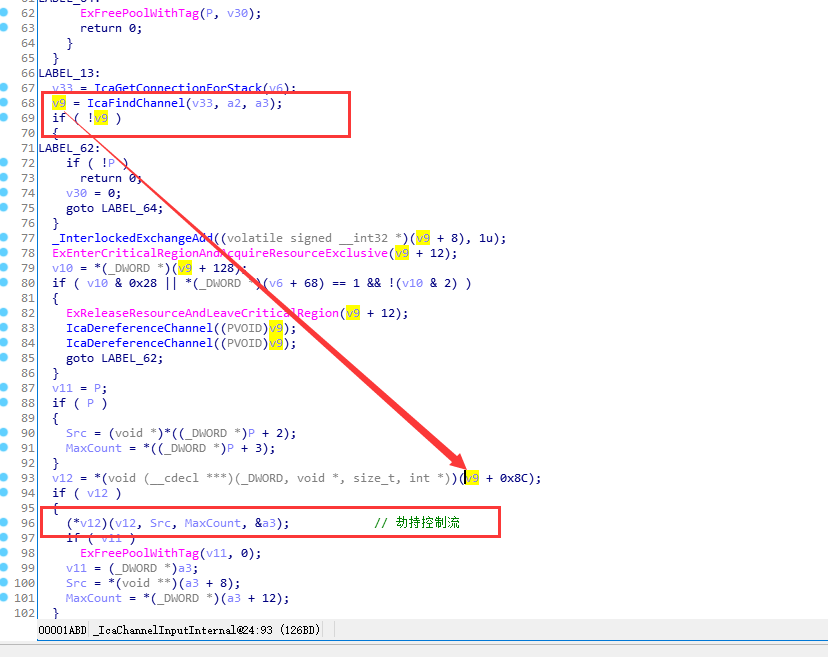Image resolution: width=828 pixels, height=657 pixels.
Task: Toggle breakpoint dot on line 100
Action: tap(4, 583)
